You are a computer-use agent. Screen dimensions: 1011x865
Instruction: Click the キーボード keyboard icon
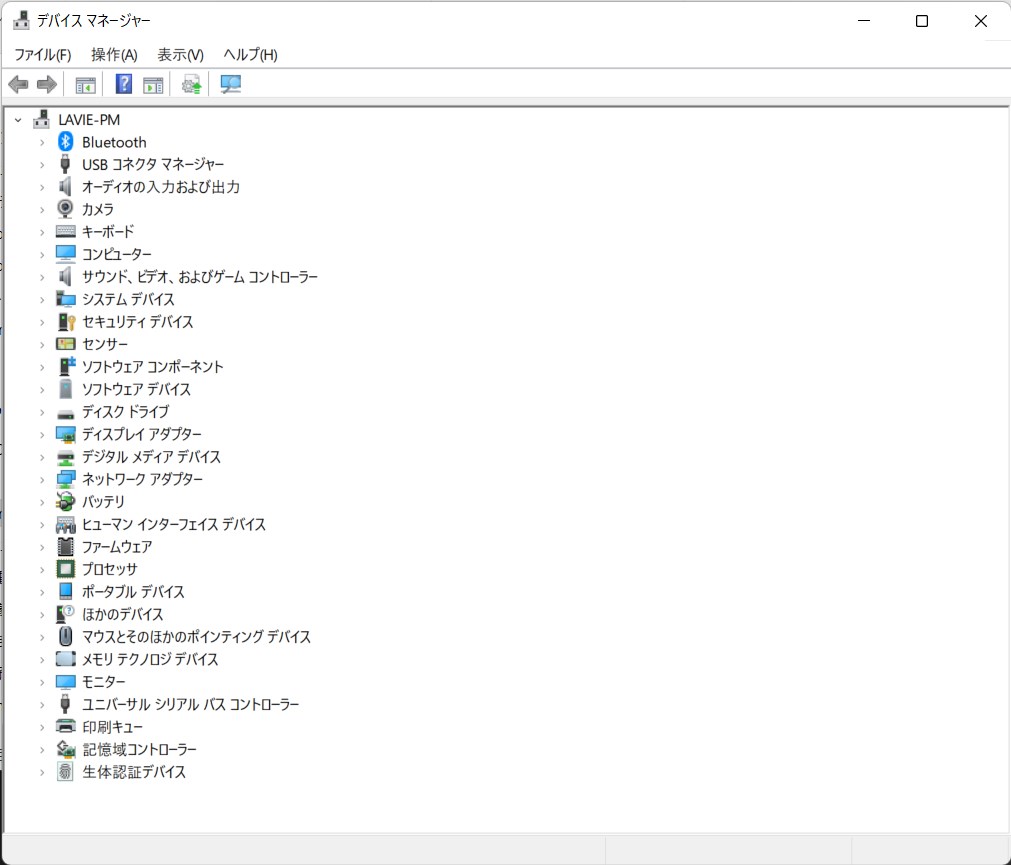pyautogui.click(x=65, y=231)
